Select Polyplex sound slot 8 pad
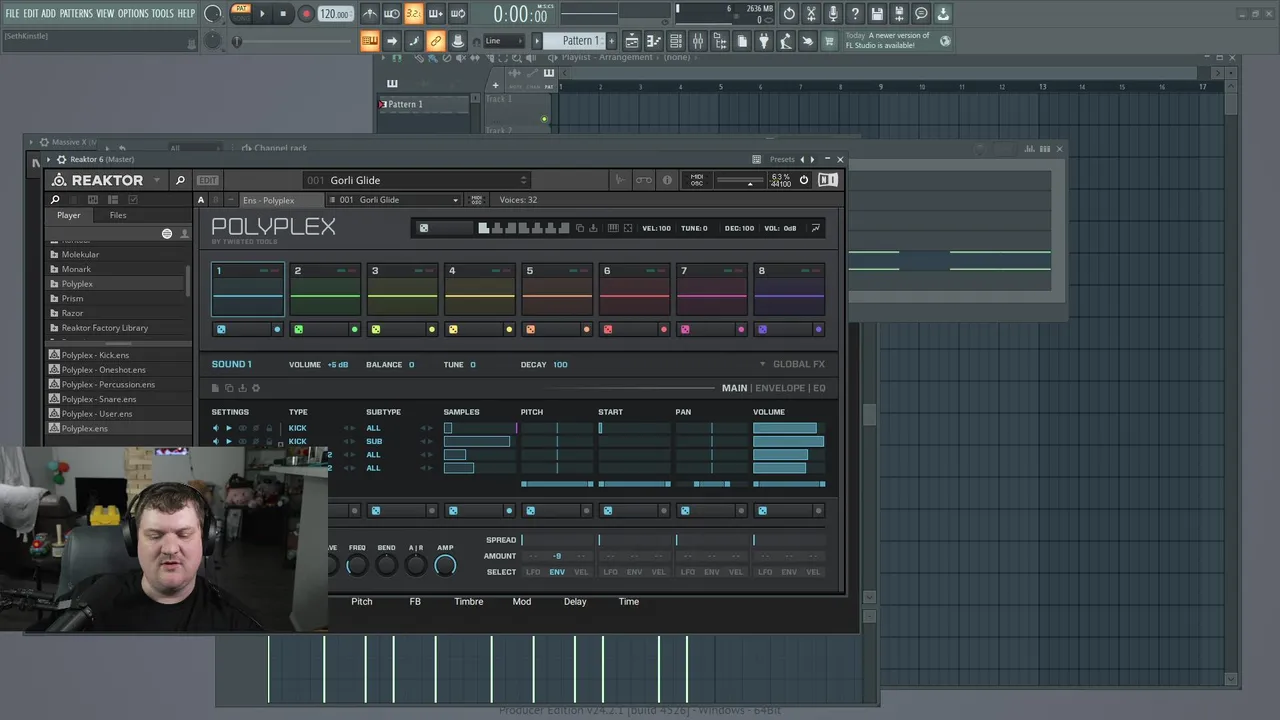 [x=789, y=290]
